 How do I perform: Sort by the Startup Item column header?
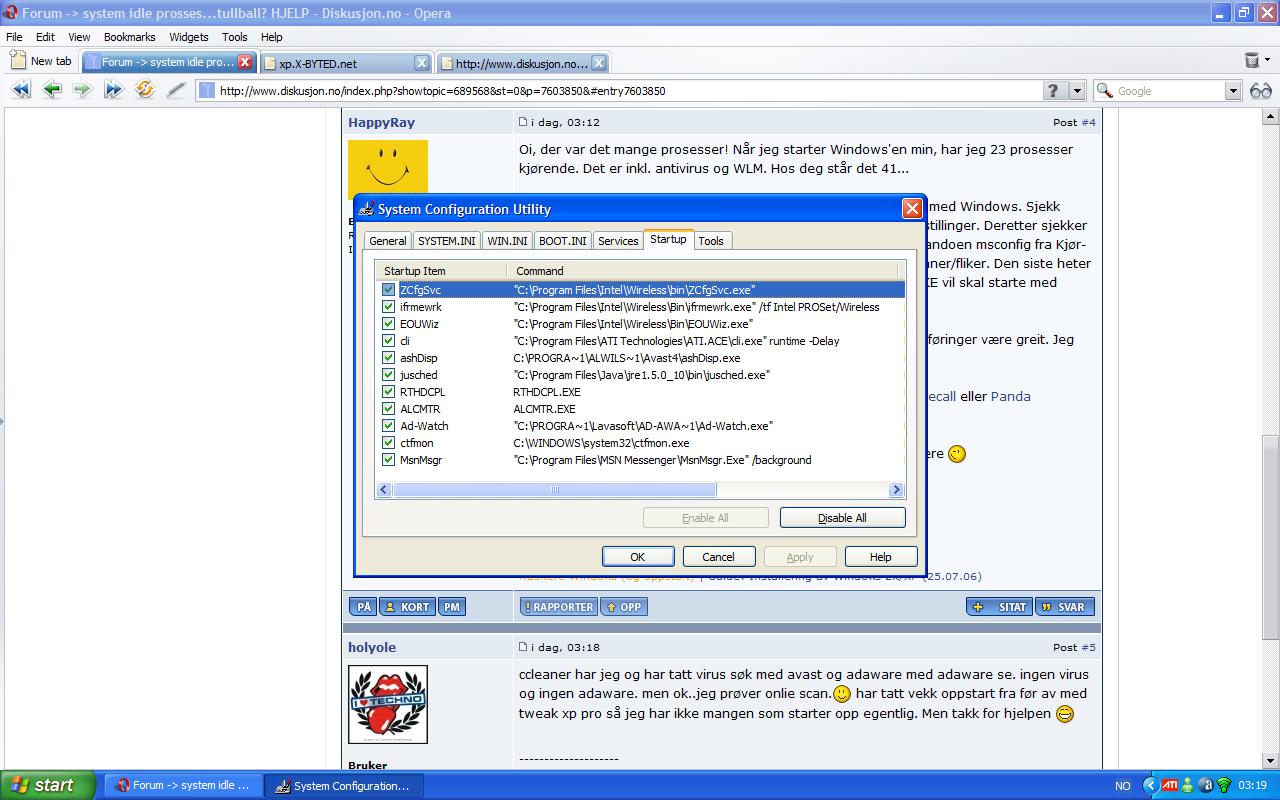click(443, 271)
